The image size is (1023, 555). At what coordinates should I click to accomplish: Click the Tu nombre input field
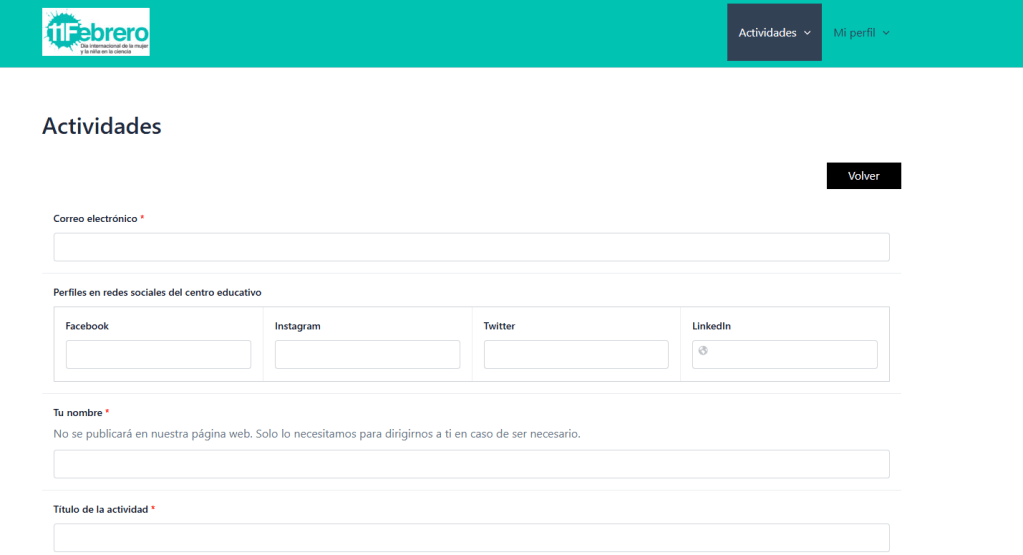(x=471, y=464)
